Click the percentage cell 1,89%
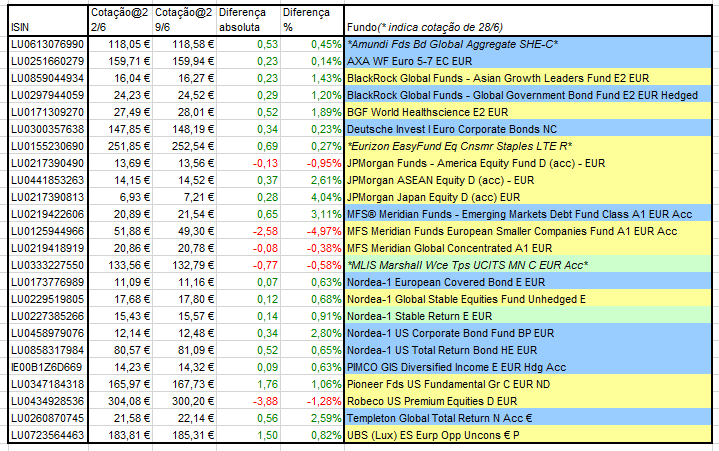This screenshot has width=719, height=451. [x=312, y=112]
